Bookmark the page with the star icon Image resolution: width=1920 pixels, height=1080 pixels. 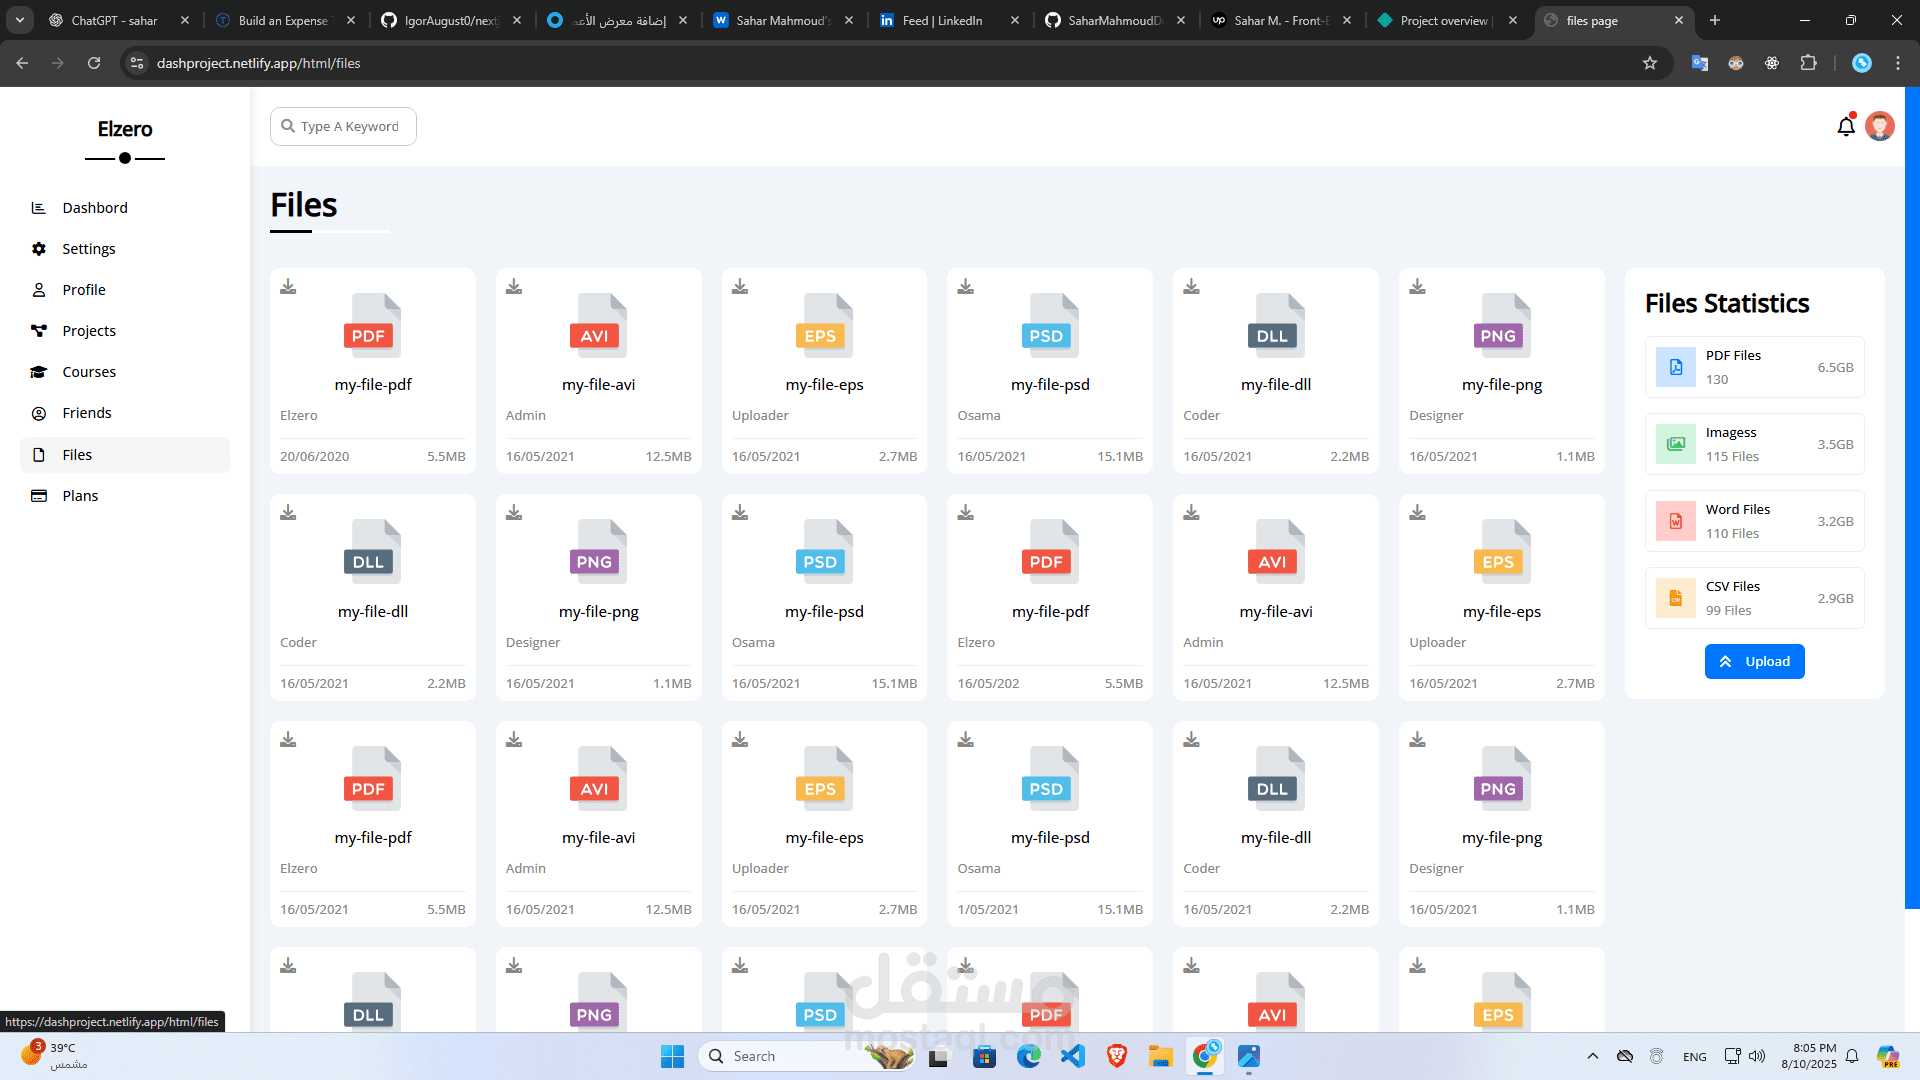click(x=1650, y=63)
